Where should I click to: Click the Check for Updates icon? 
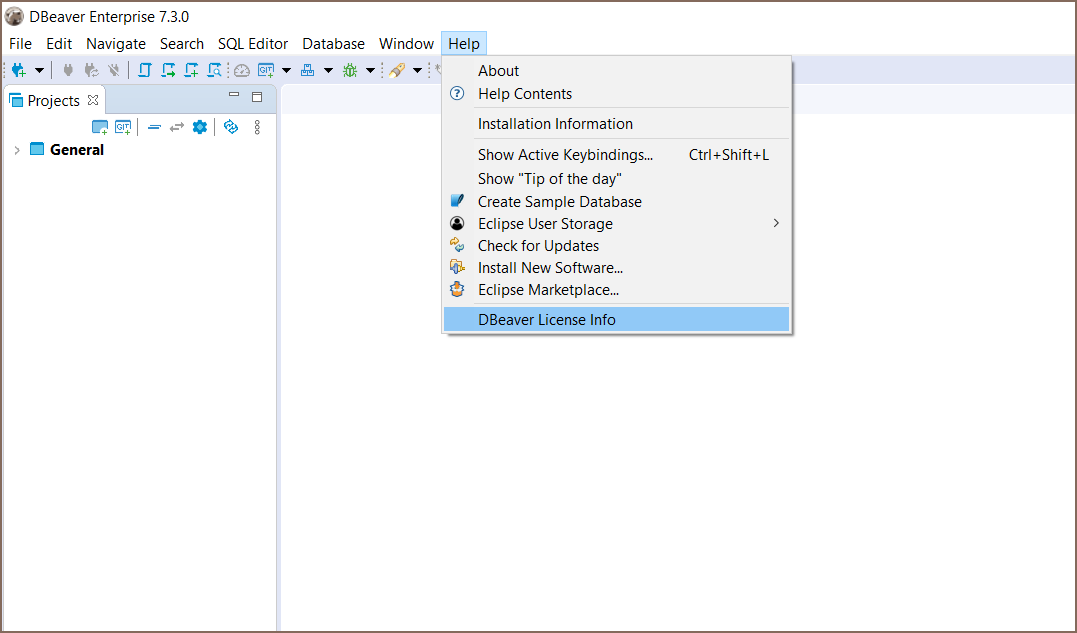(x=457, y=244)
